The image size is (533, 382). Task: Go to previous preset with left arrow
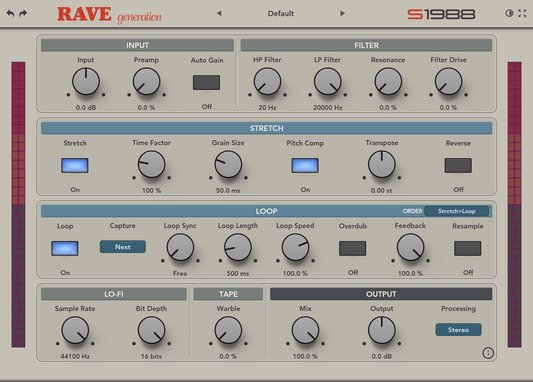tap(219, 13)
